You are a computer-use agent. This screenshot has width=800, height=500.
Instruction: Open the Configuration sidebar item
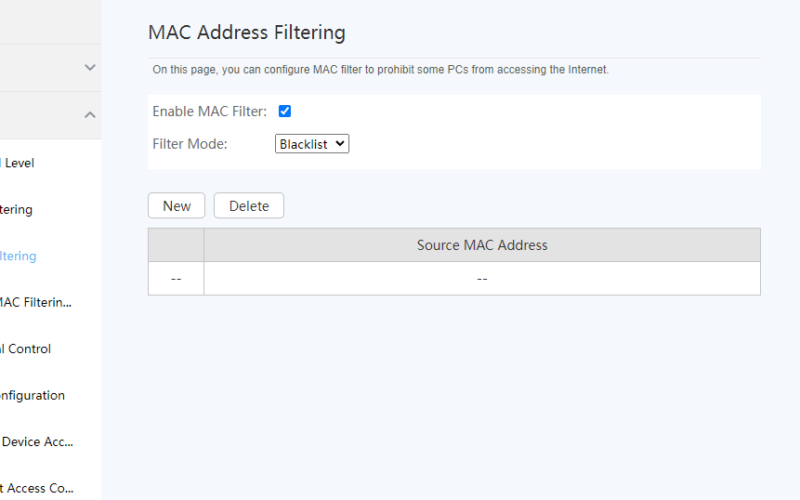coord(32,395)
